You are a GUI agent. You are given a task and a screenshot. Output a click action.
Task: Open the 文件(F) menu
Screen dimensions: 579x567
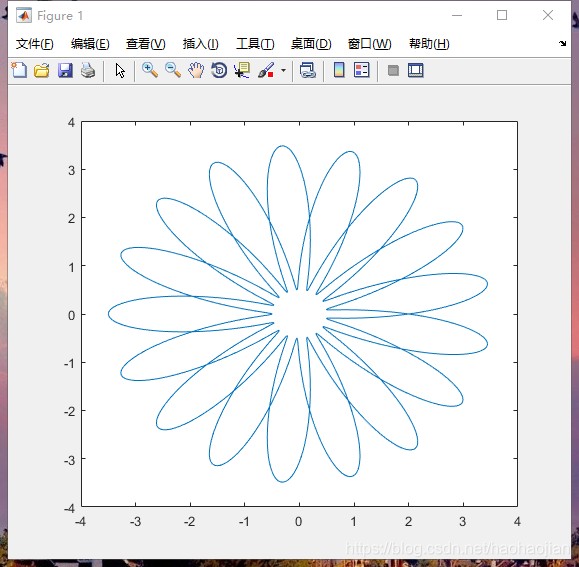(x=35, y=44)
